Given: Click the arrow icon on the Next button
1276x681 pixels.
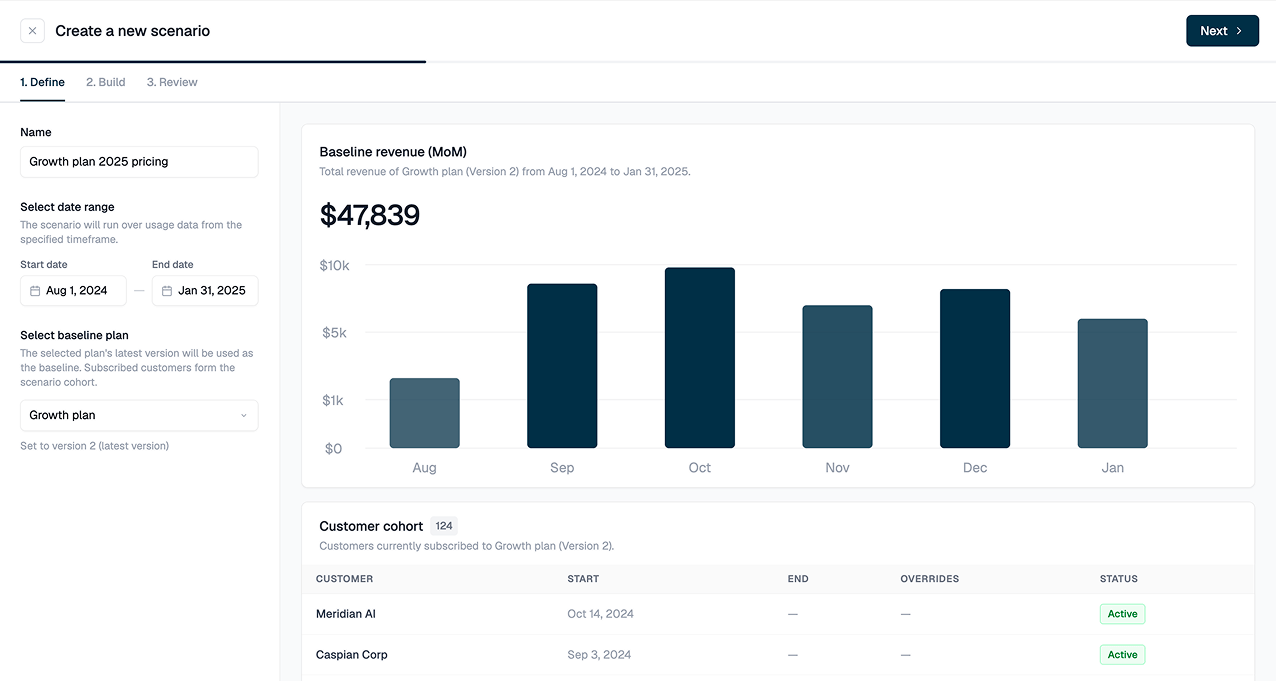Looking at the screenshot, I should (x=1239, y=31).
